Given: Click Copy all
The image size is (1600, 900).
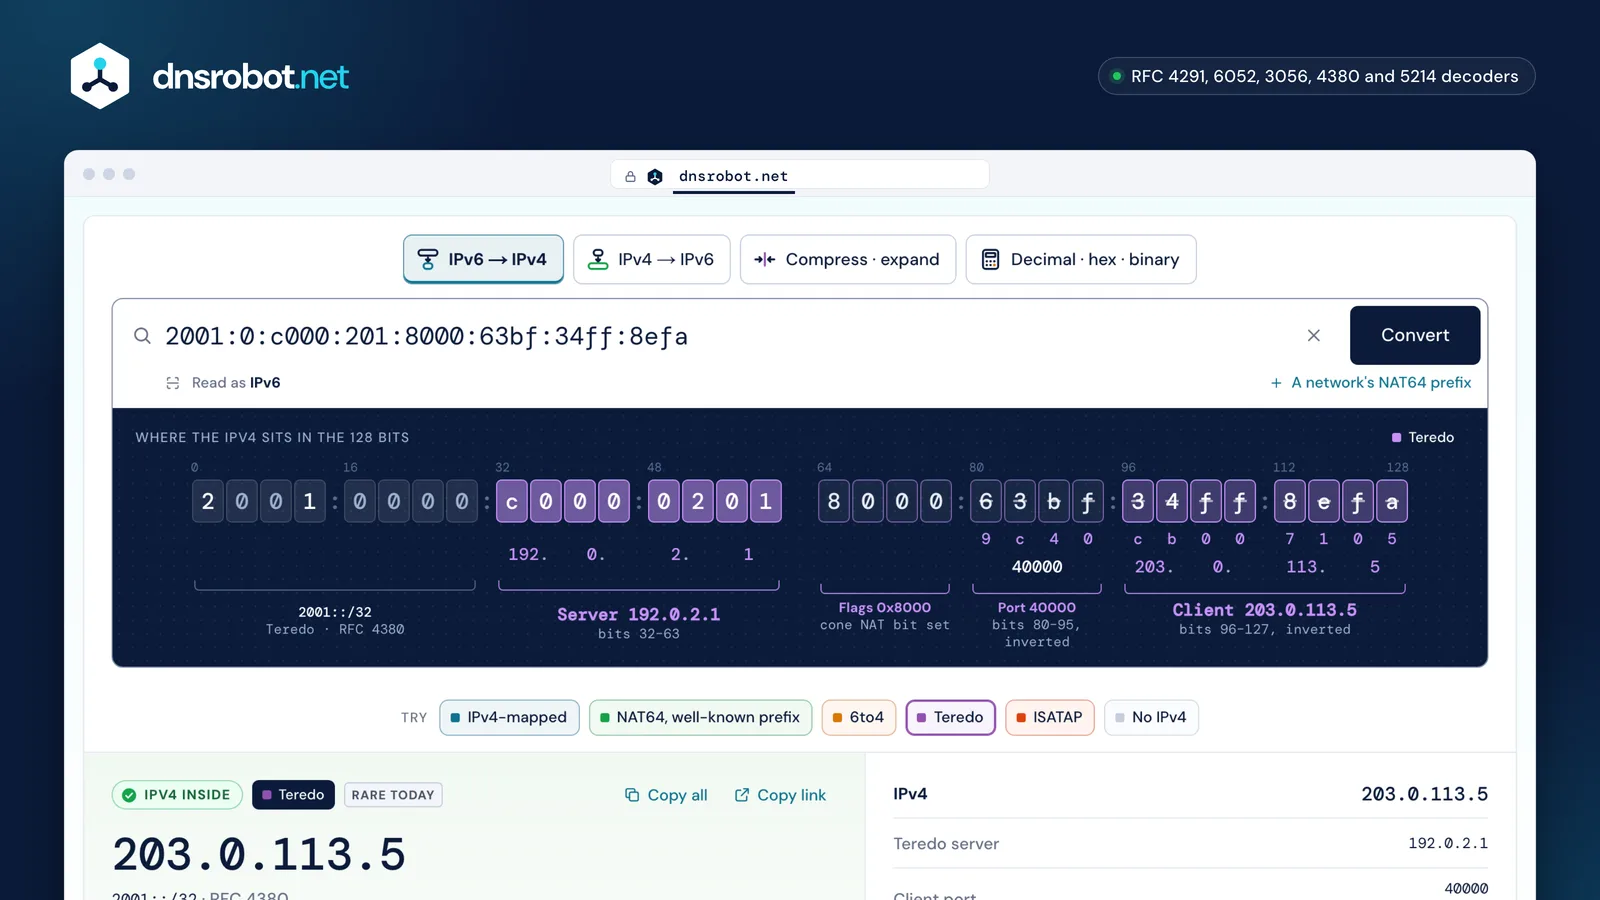Looking at the screenshot, I should click(666, 795).
